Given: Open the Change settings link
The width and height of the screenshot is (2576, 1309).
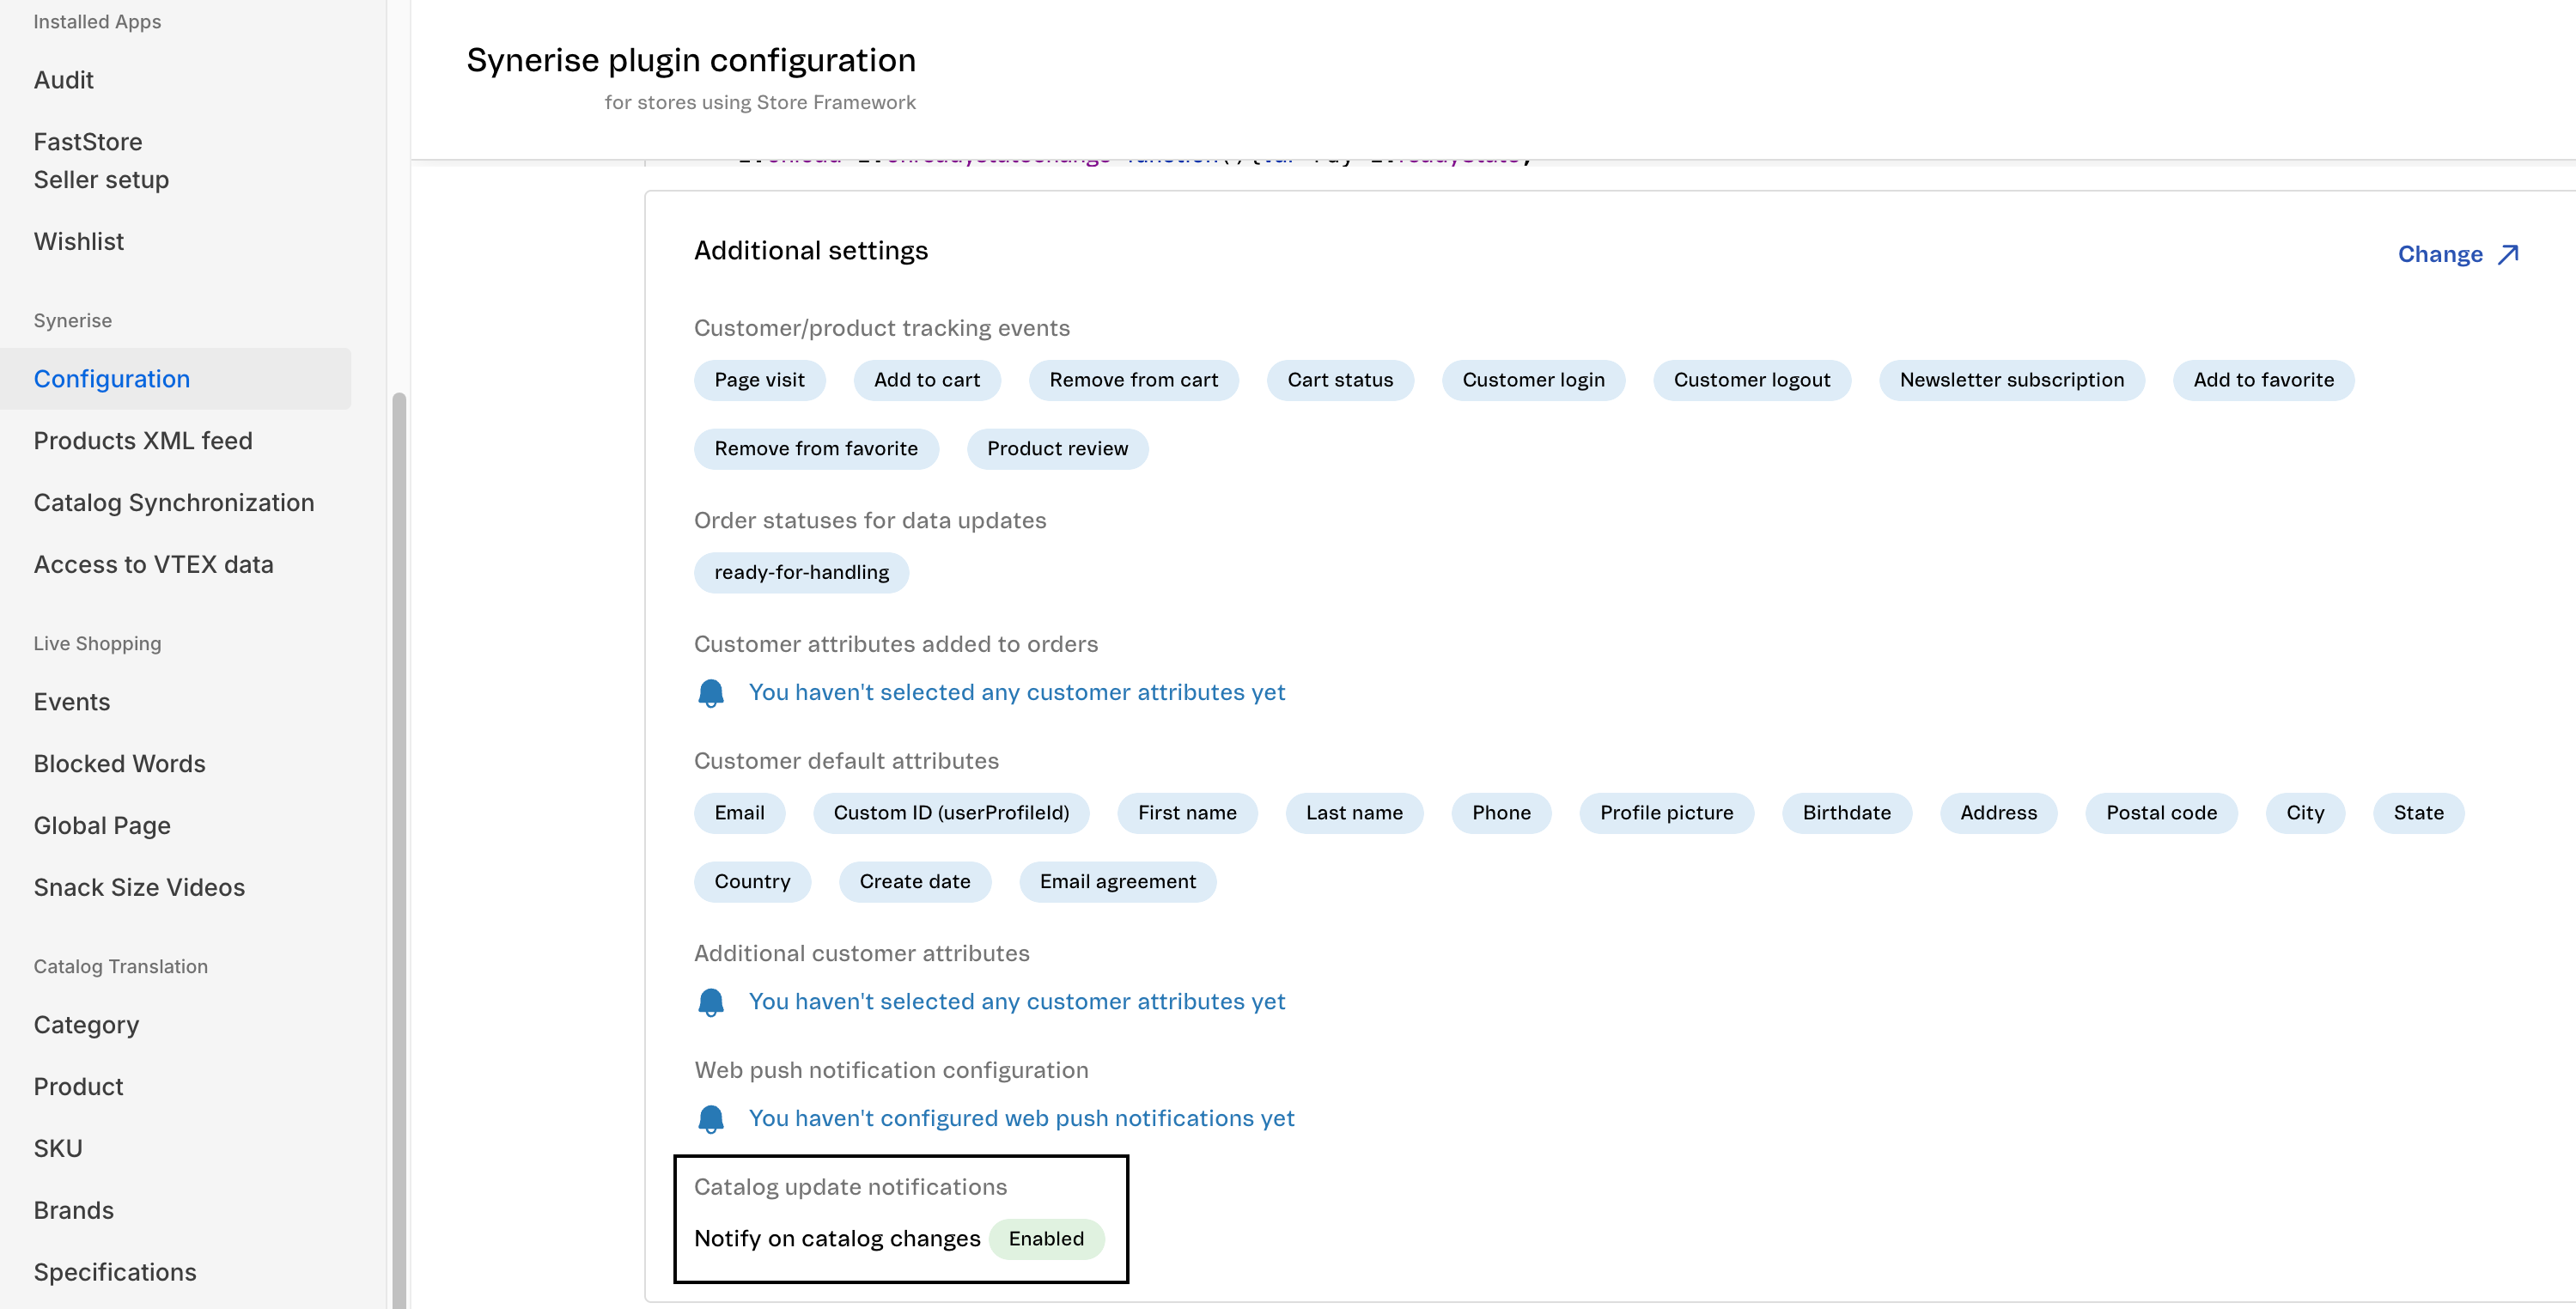Looking at the screenshot, I should coord(2458,255).
